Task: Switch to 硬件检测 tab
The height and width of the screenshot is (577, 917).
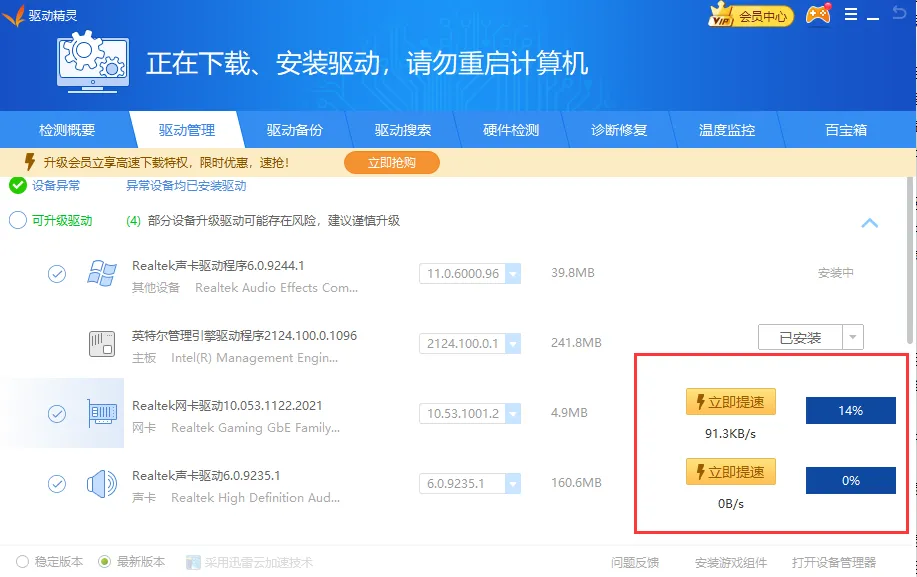Action: (511, 130)
